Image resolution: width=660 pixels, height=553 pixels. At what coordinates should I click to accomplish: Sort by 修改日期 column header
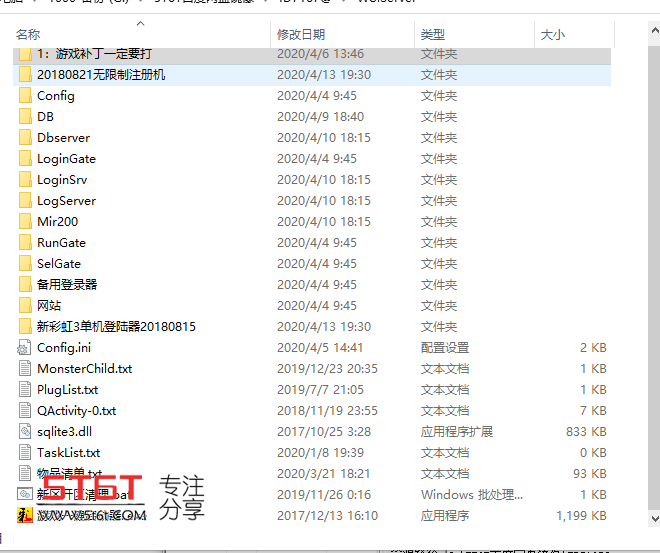(301, 35)
